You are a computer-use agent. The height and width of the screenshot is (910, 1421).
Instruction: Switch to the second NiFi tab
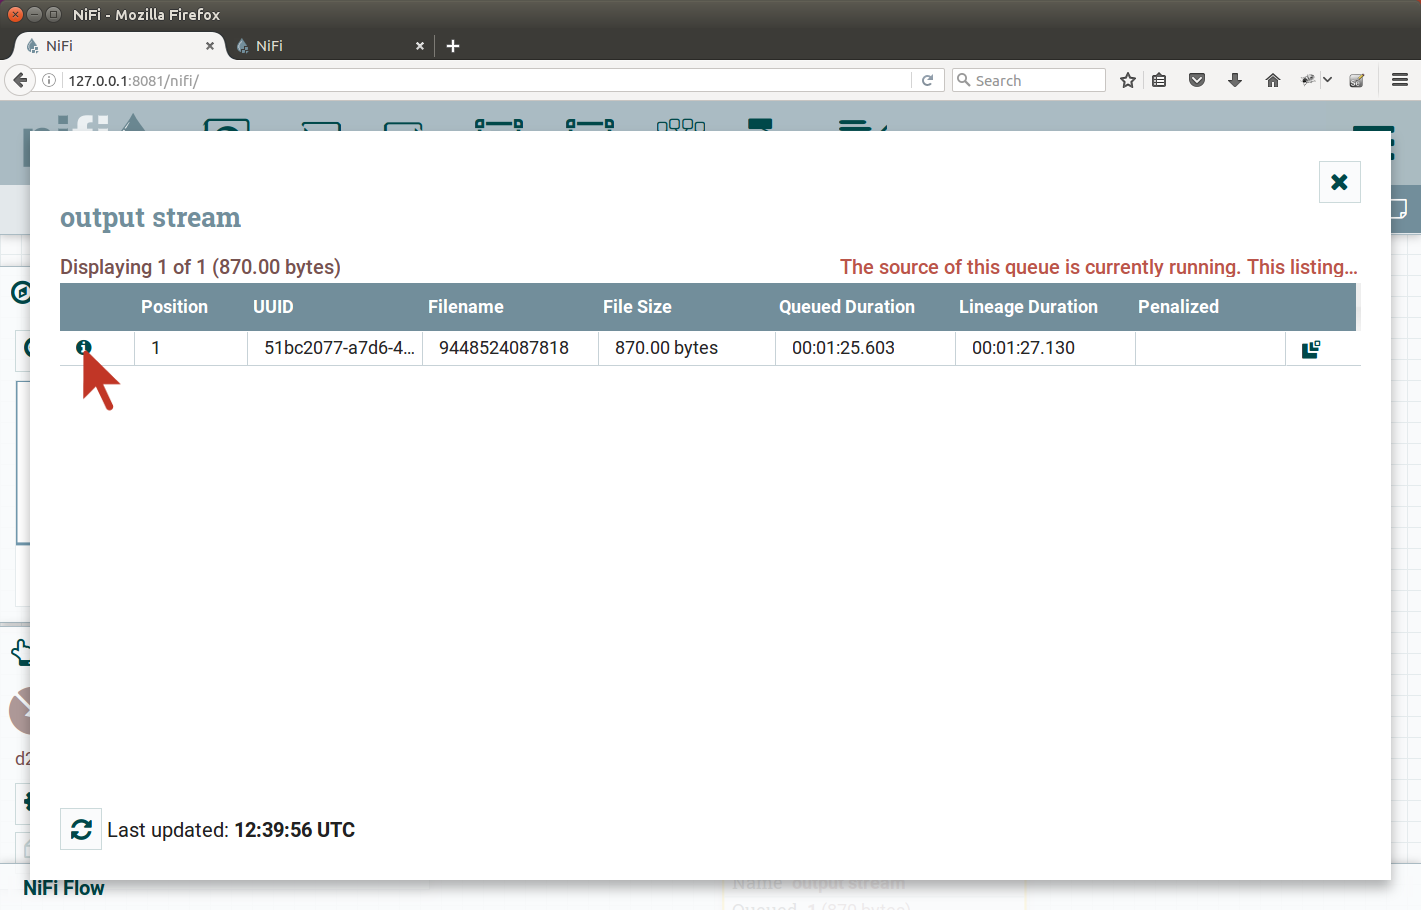pyautogui.click(x=320, y=46)
